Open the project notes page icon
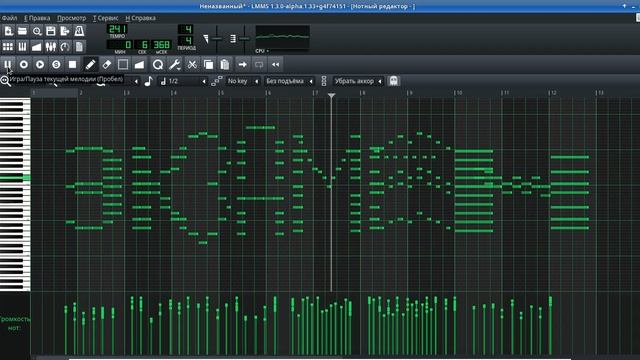Screen dimensions: 640x360 click(79, 47)
